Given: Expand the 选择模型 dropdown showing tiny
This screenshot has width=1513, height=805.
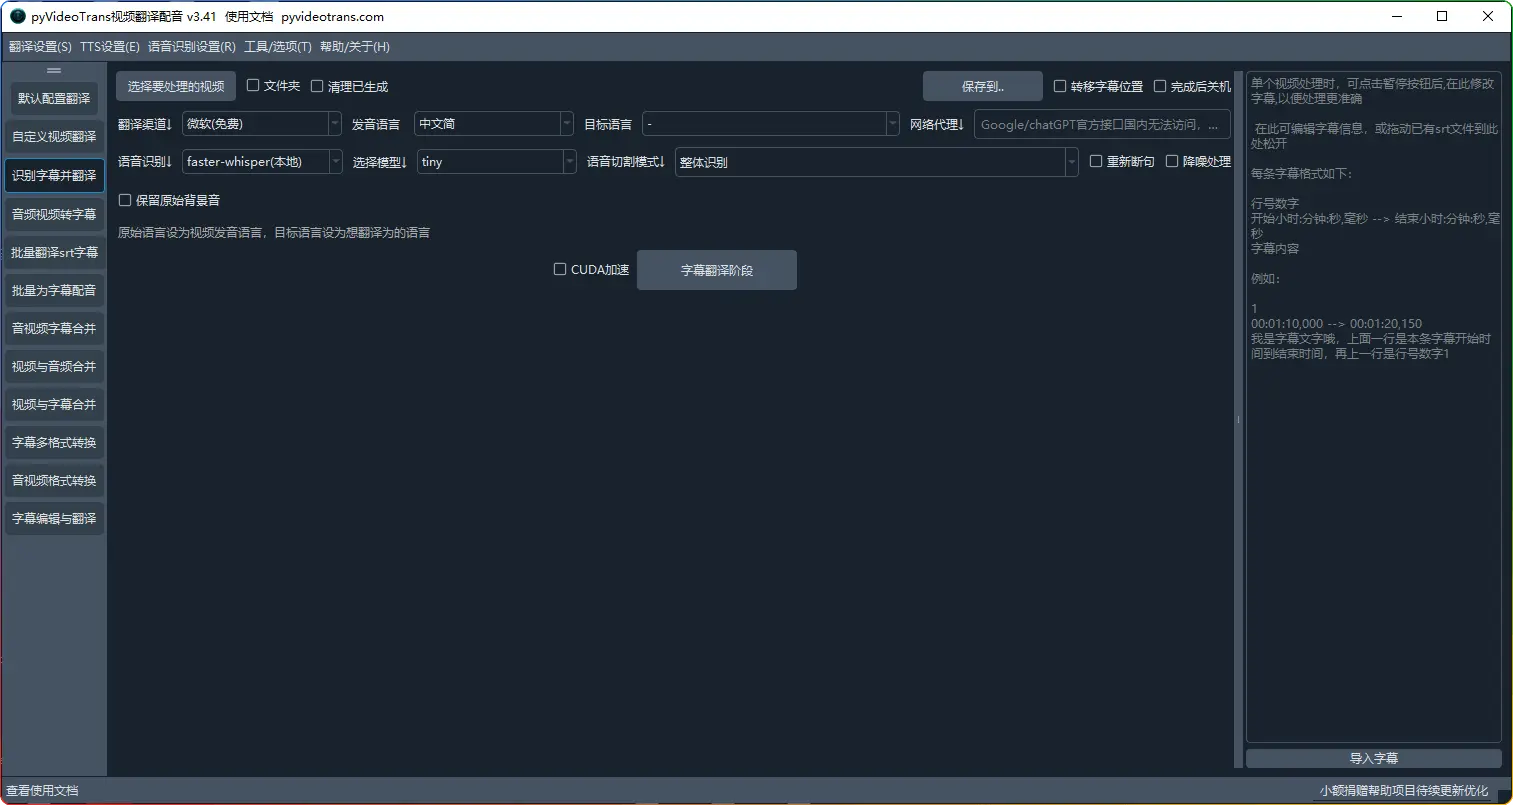Looking at the screenshot, I should pyautogui.click(x=497, y=161).
